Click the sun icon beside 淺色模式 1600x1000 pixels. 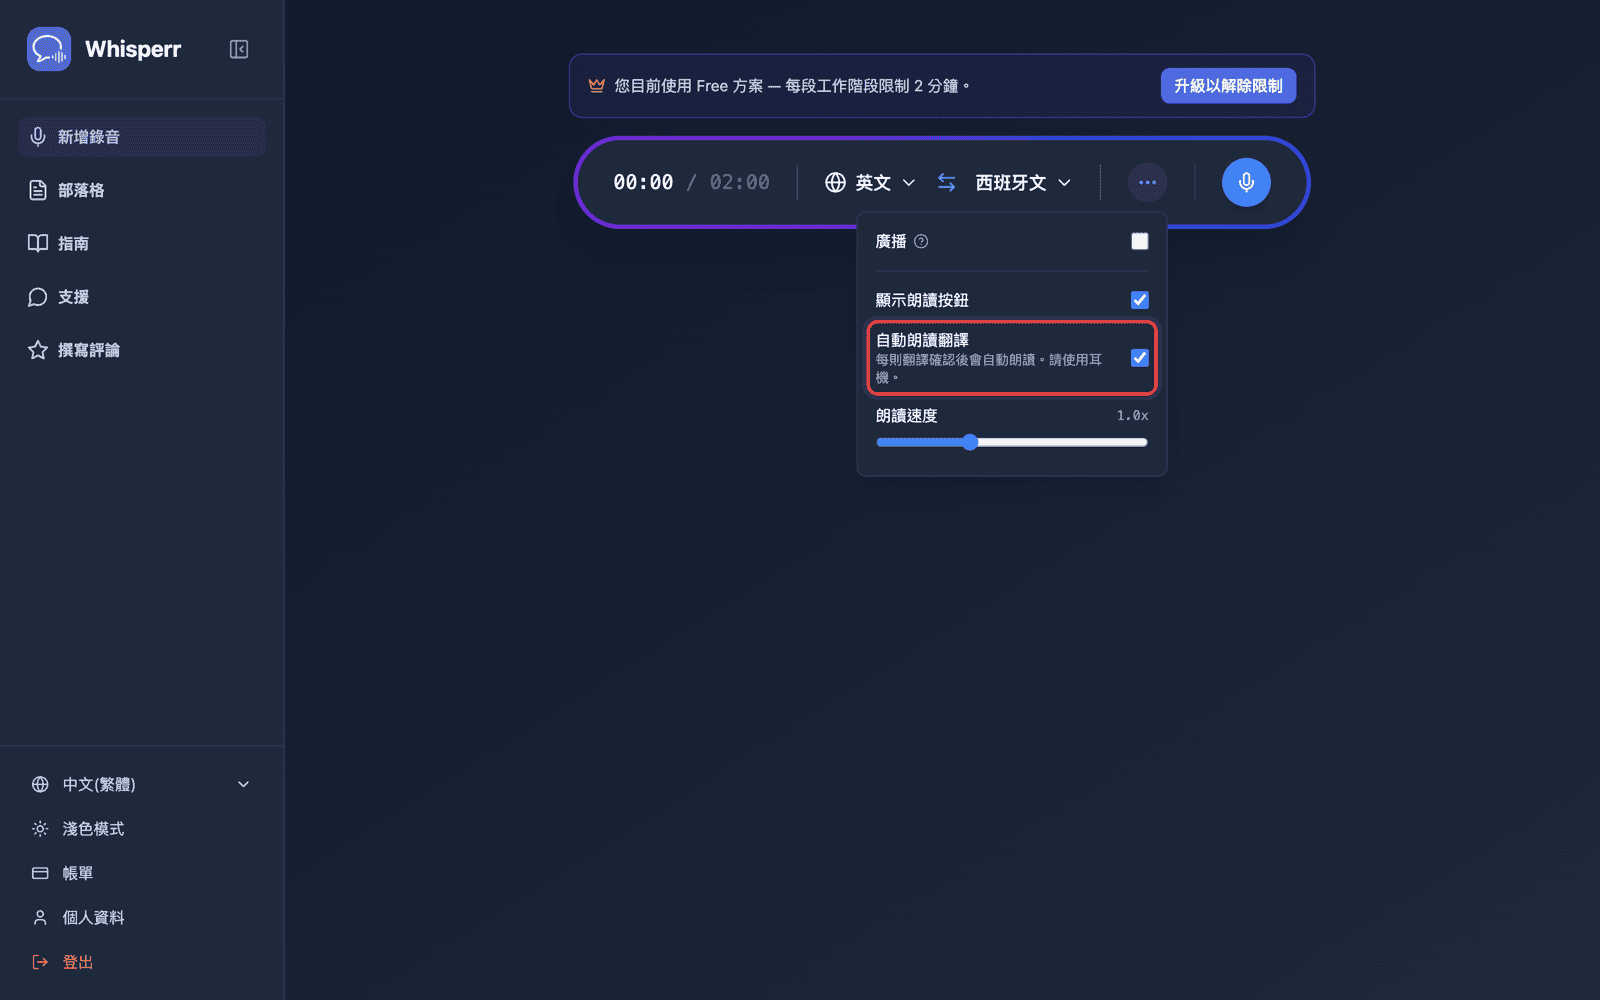40,829
